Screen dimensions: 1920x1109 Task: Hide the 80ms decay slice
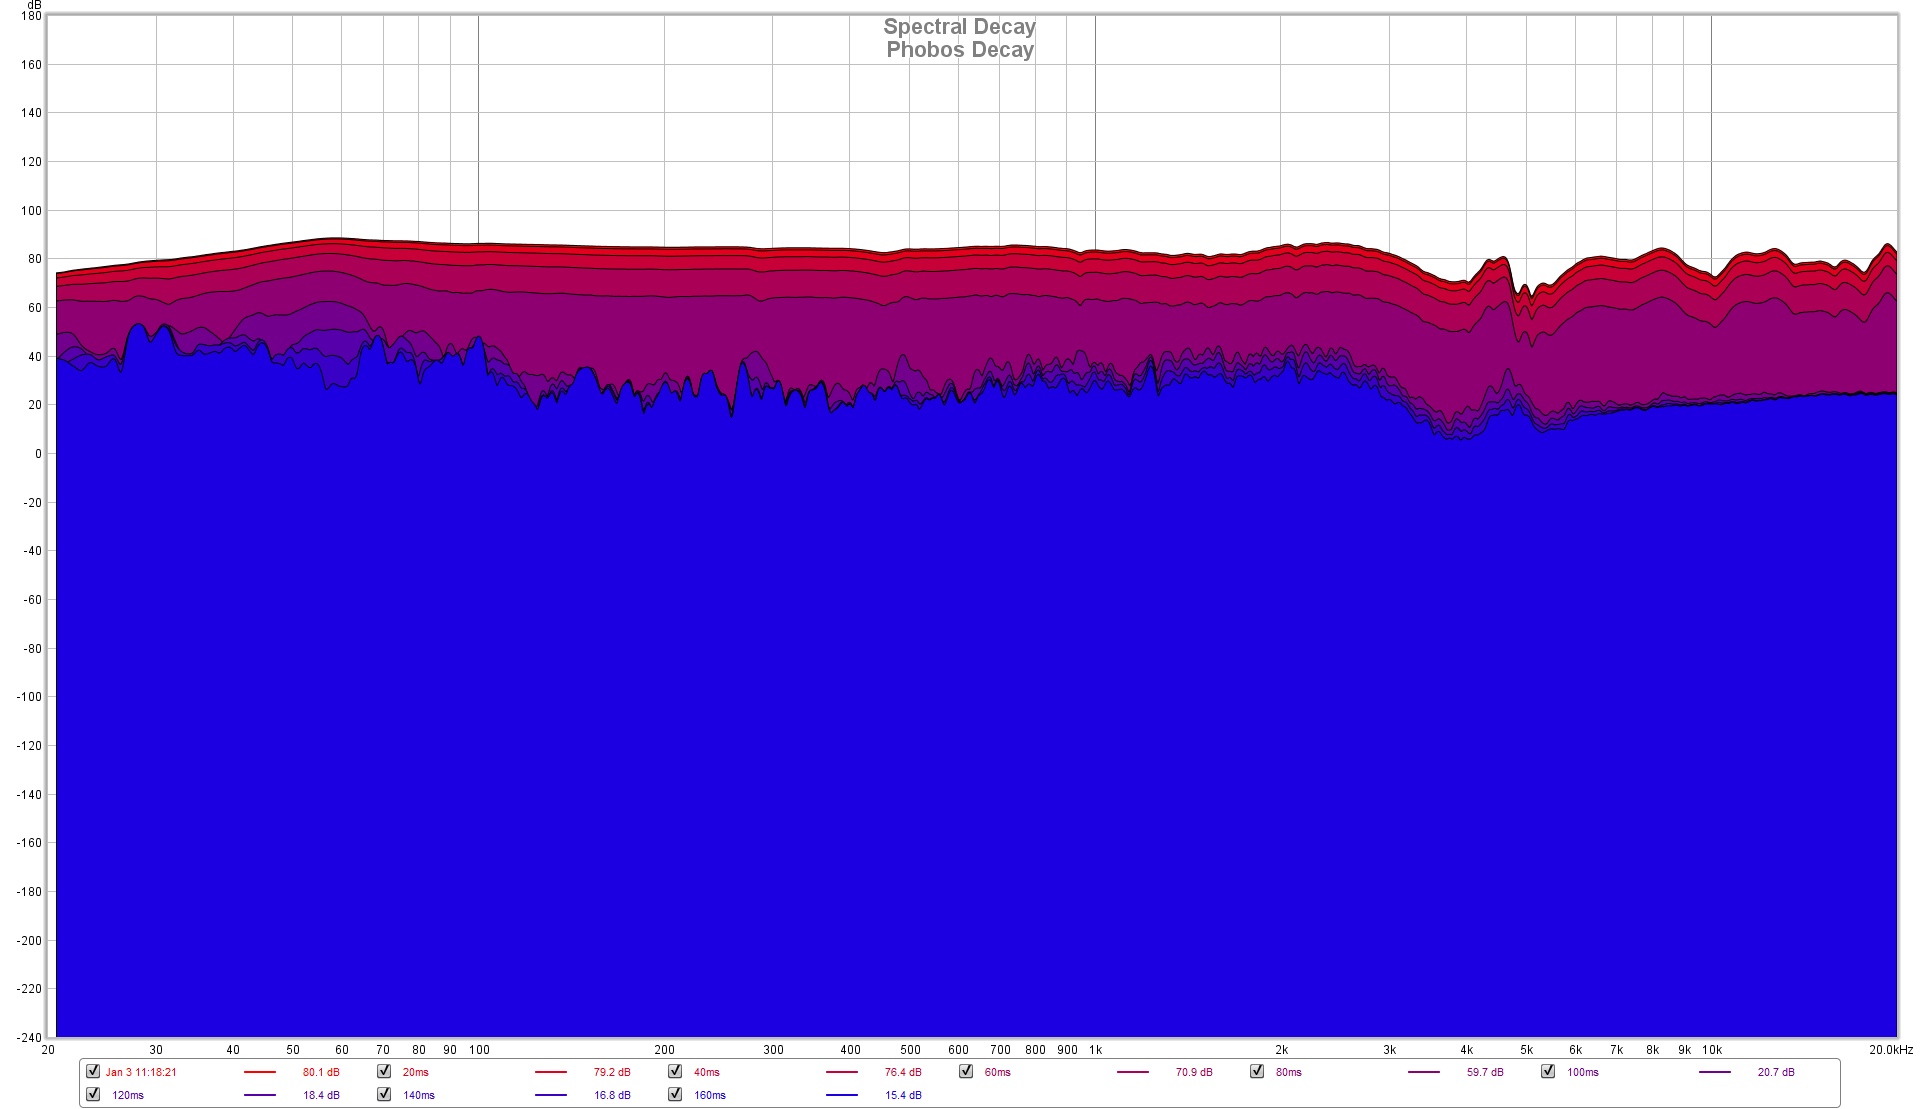(1257, 1071)
